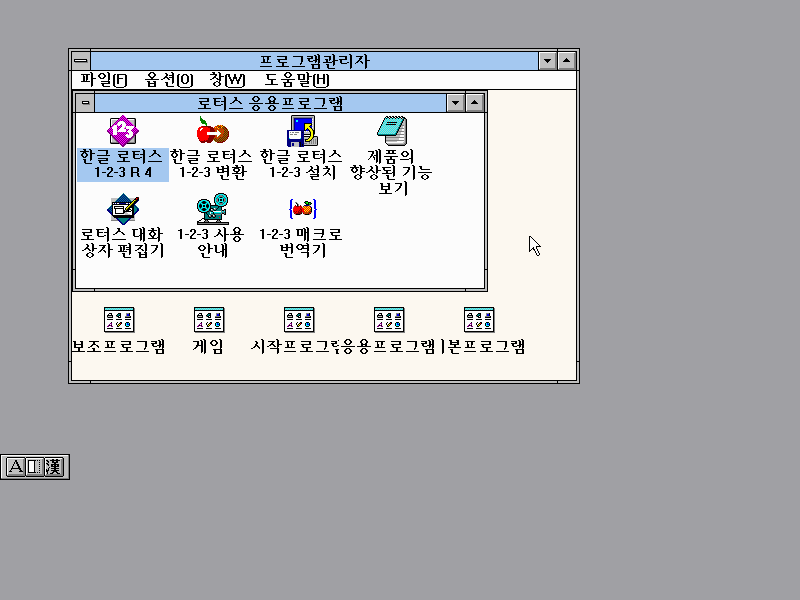Toggle the 漢 Hanja conversion button
The width and height of the screenshot is (800, 600).
point(54,467)
